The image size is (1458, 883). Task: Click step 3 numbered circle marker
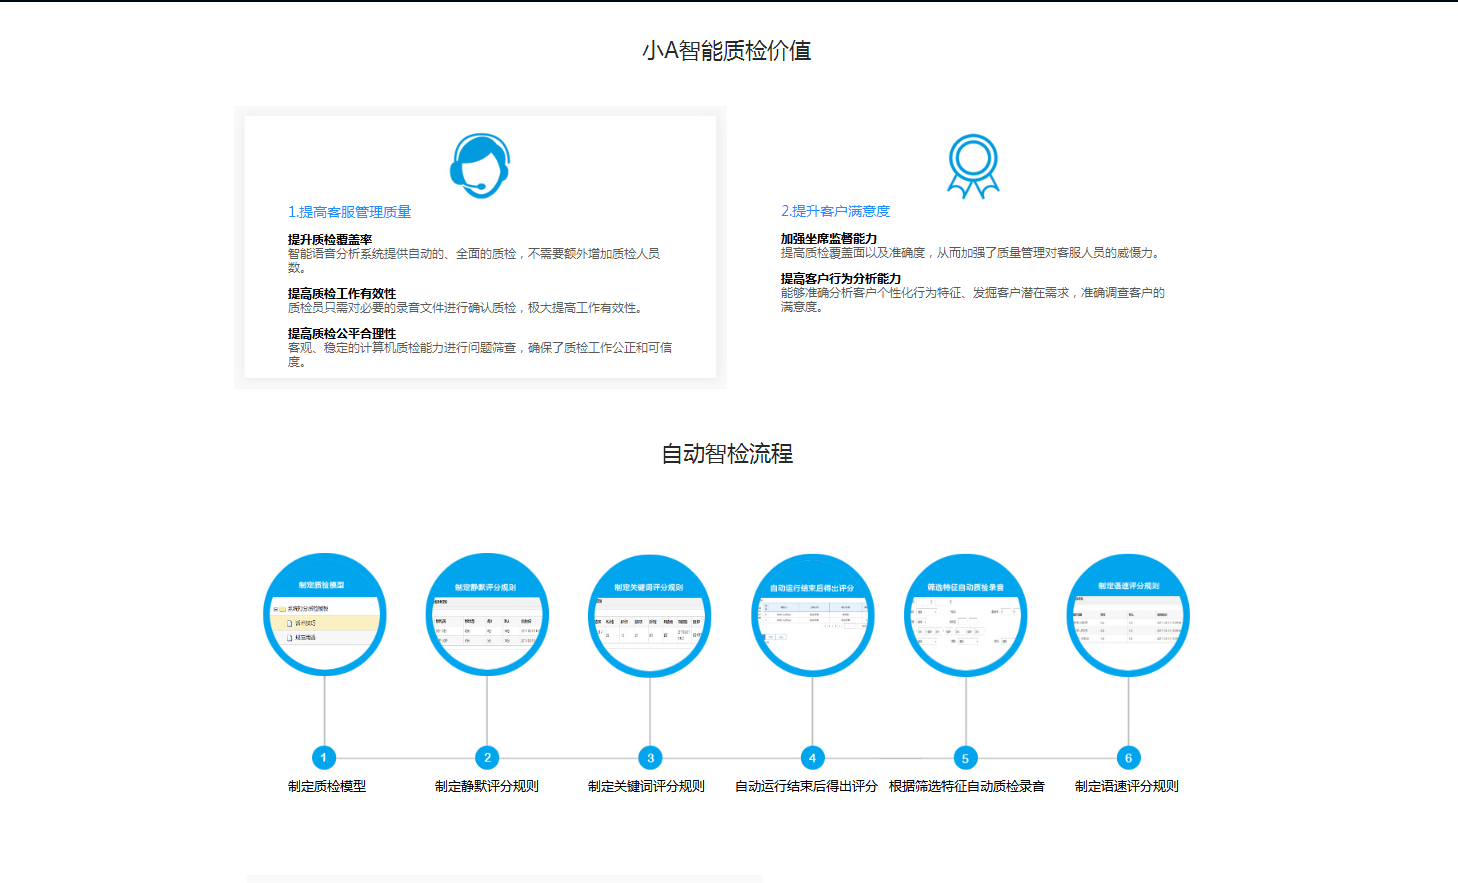point(650,758)
